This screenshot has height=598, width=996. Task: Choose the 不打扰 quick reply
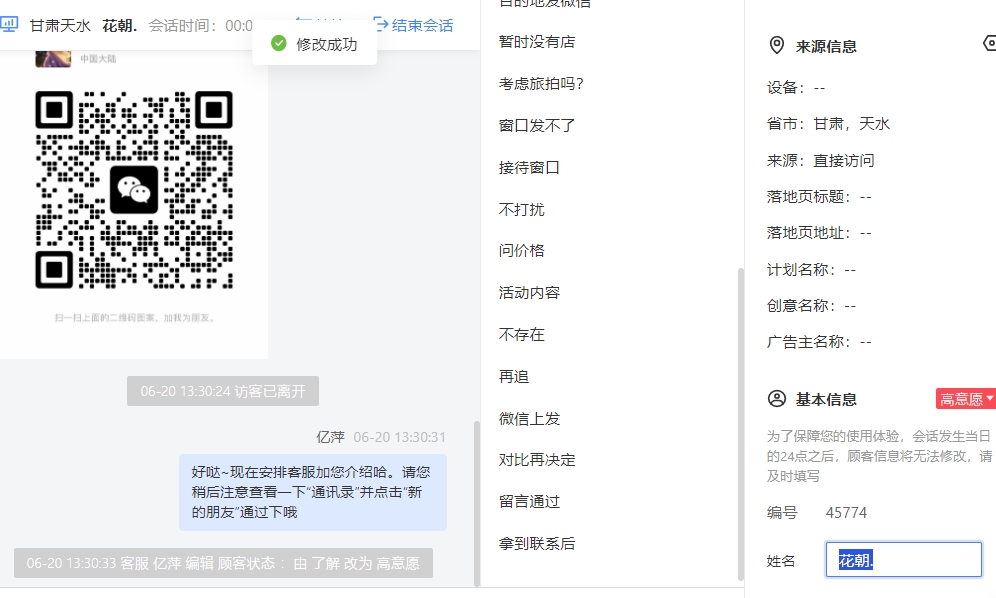(522, 210)
